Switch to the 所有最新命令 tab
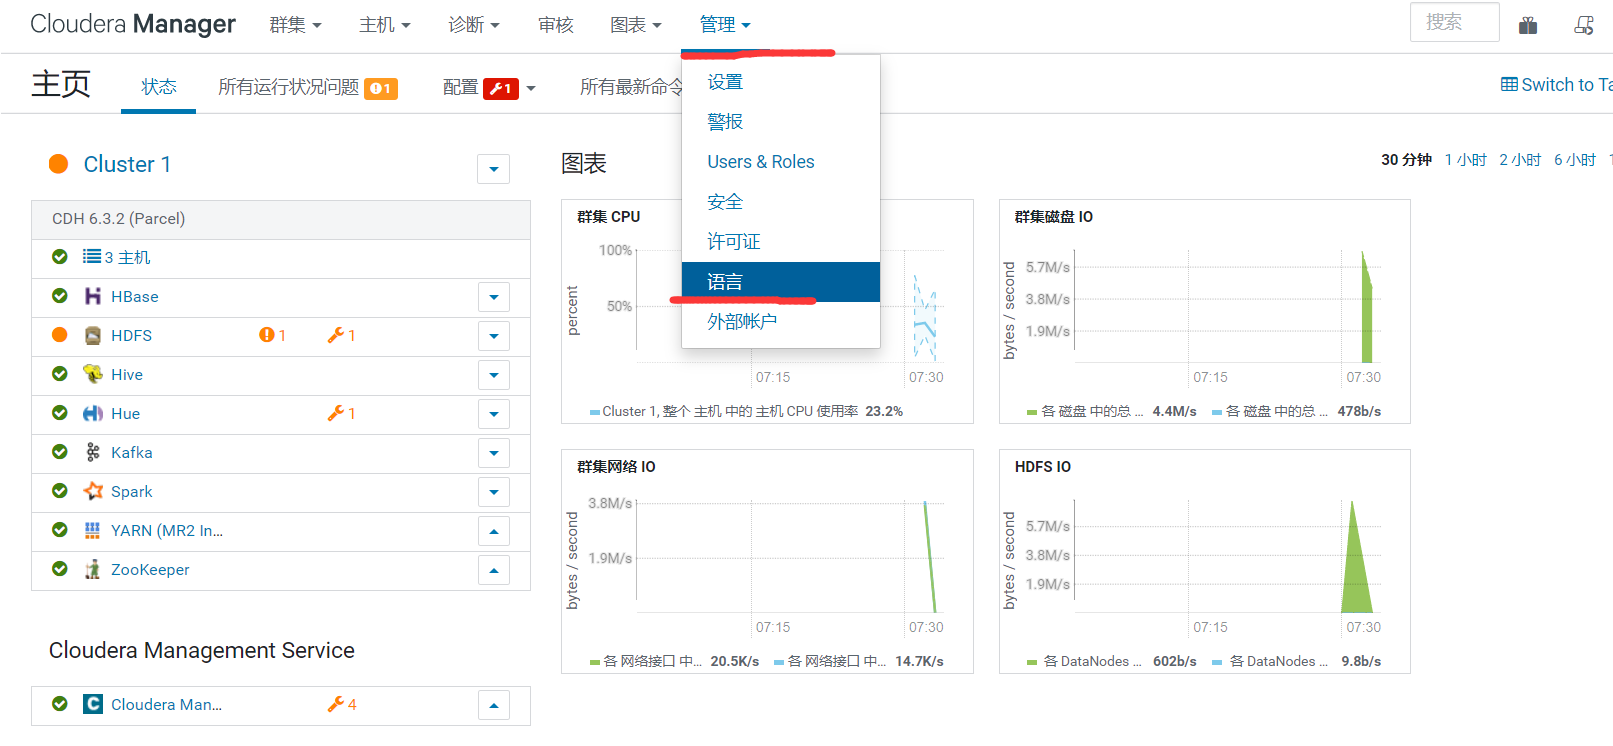Image resolution: width=1613 pixels, height=746 pixels. click(x=631, y=87)
